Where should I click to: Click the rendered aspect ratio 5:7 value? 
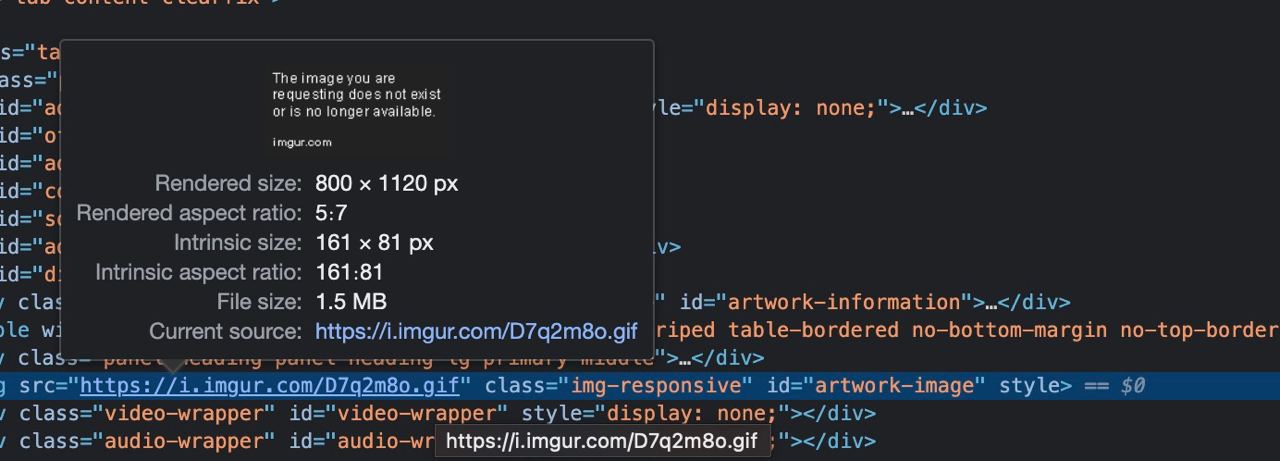pos(331,212)
